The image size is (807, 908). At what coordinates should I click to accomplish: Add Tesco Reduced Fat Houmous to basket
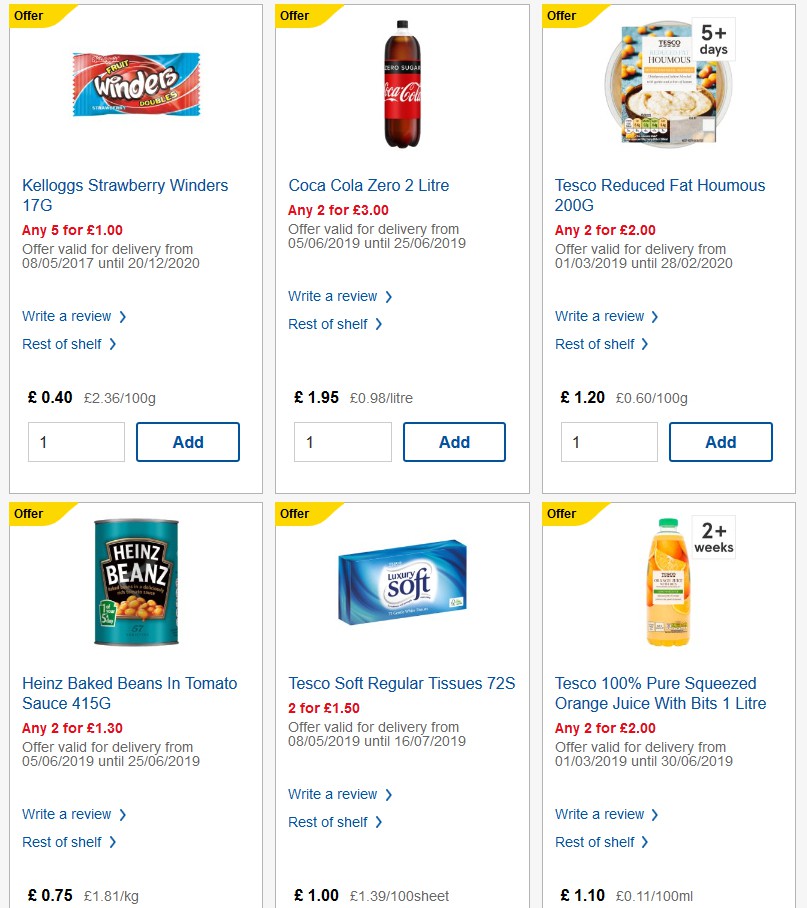[720, 441]
